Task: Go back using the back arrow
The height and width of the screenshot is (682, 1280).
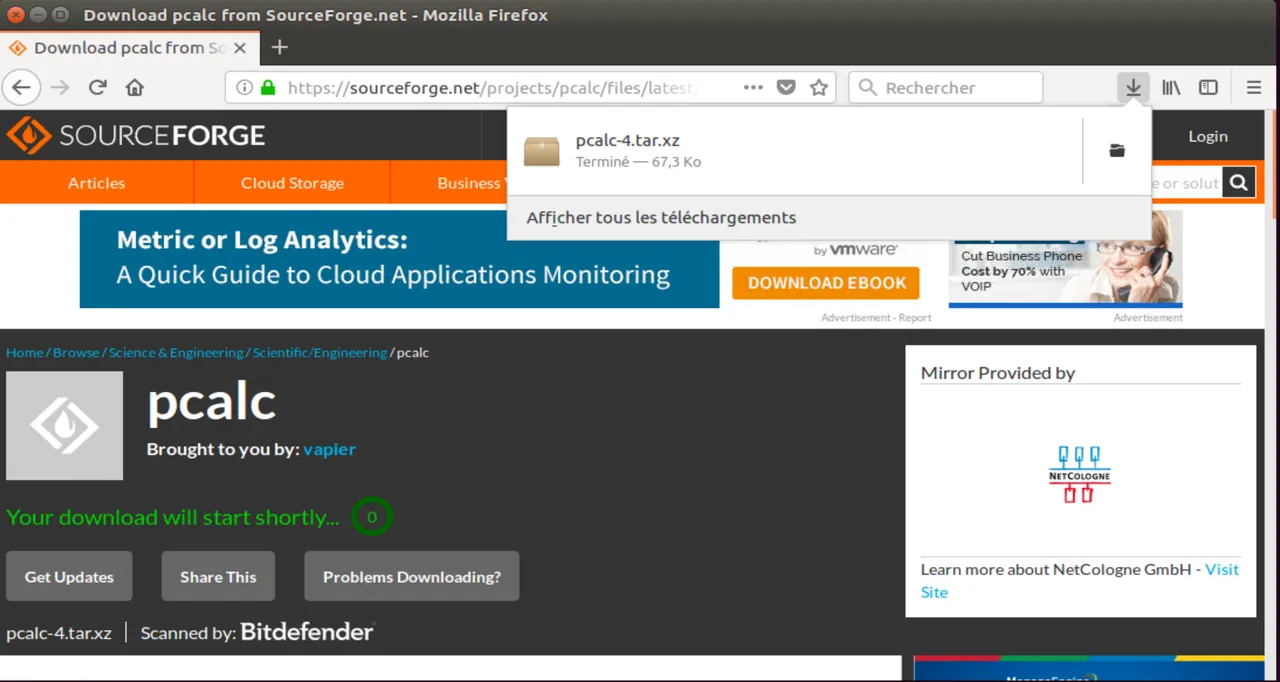Action: click(21, 87)
